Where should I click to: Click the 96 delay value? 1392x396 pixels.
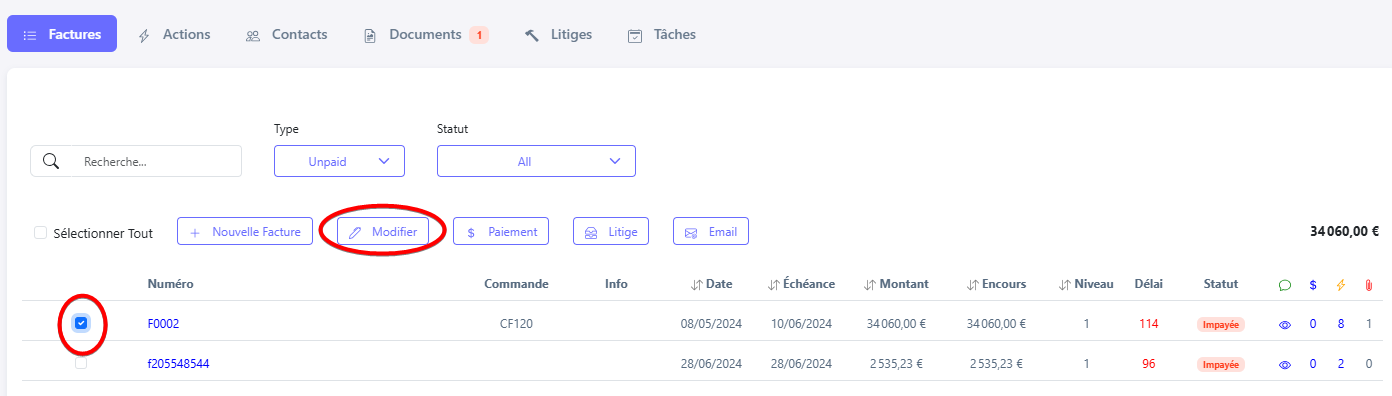pos(1148,364)
